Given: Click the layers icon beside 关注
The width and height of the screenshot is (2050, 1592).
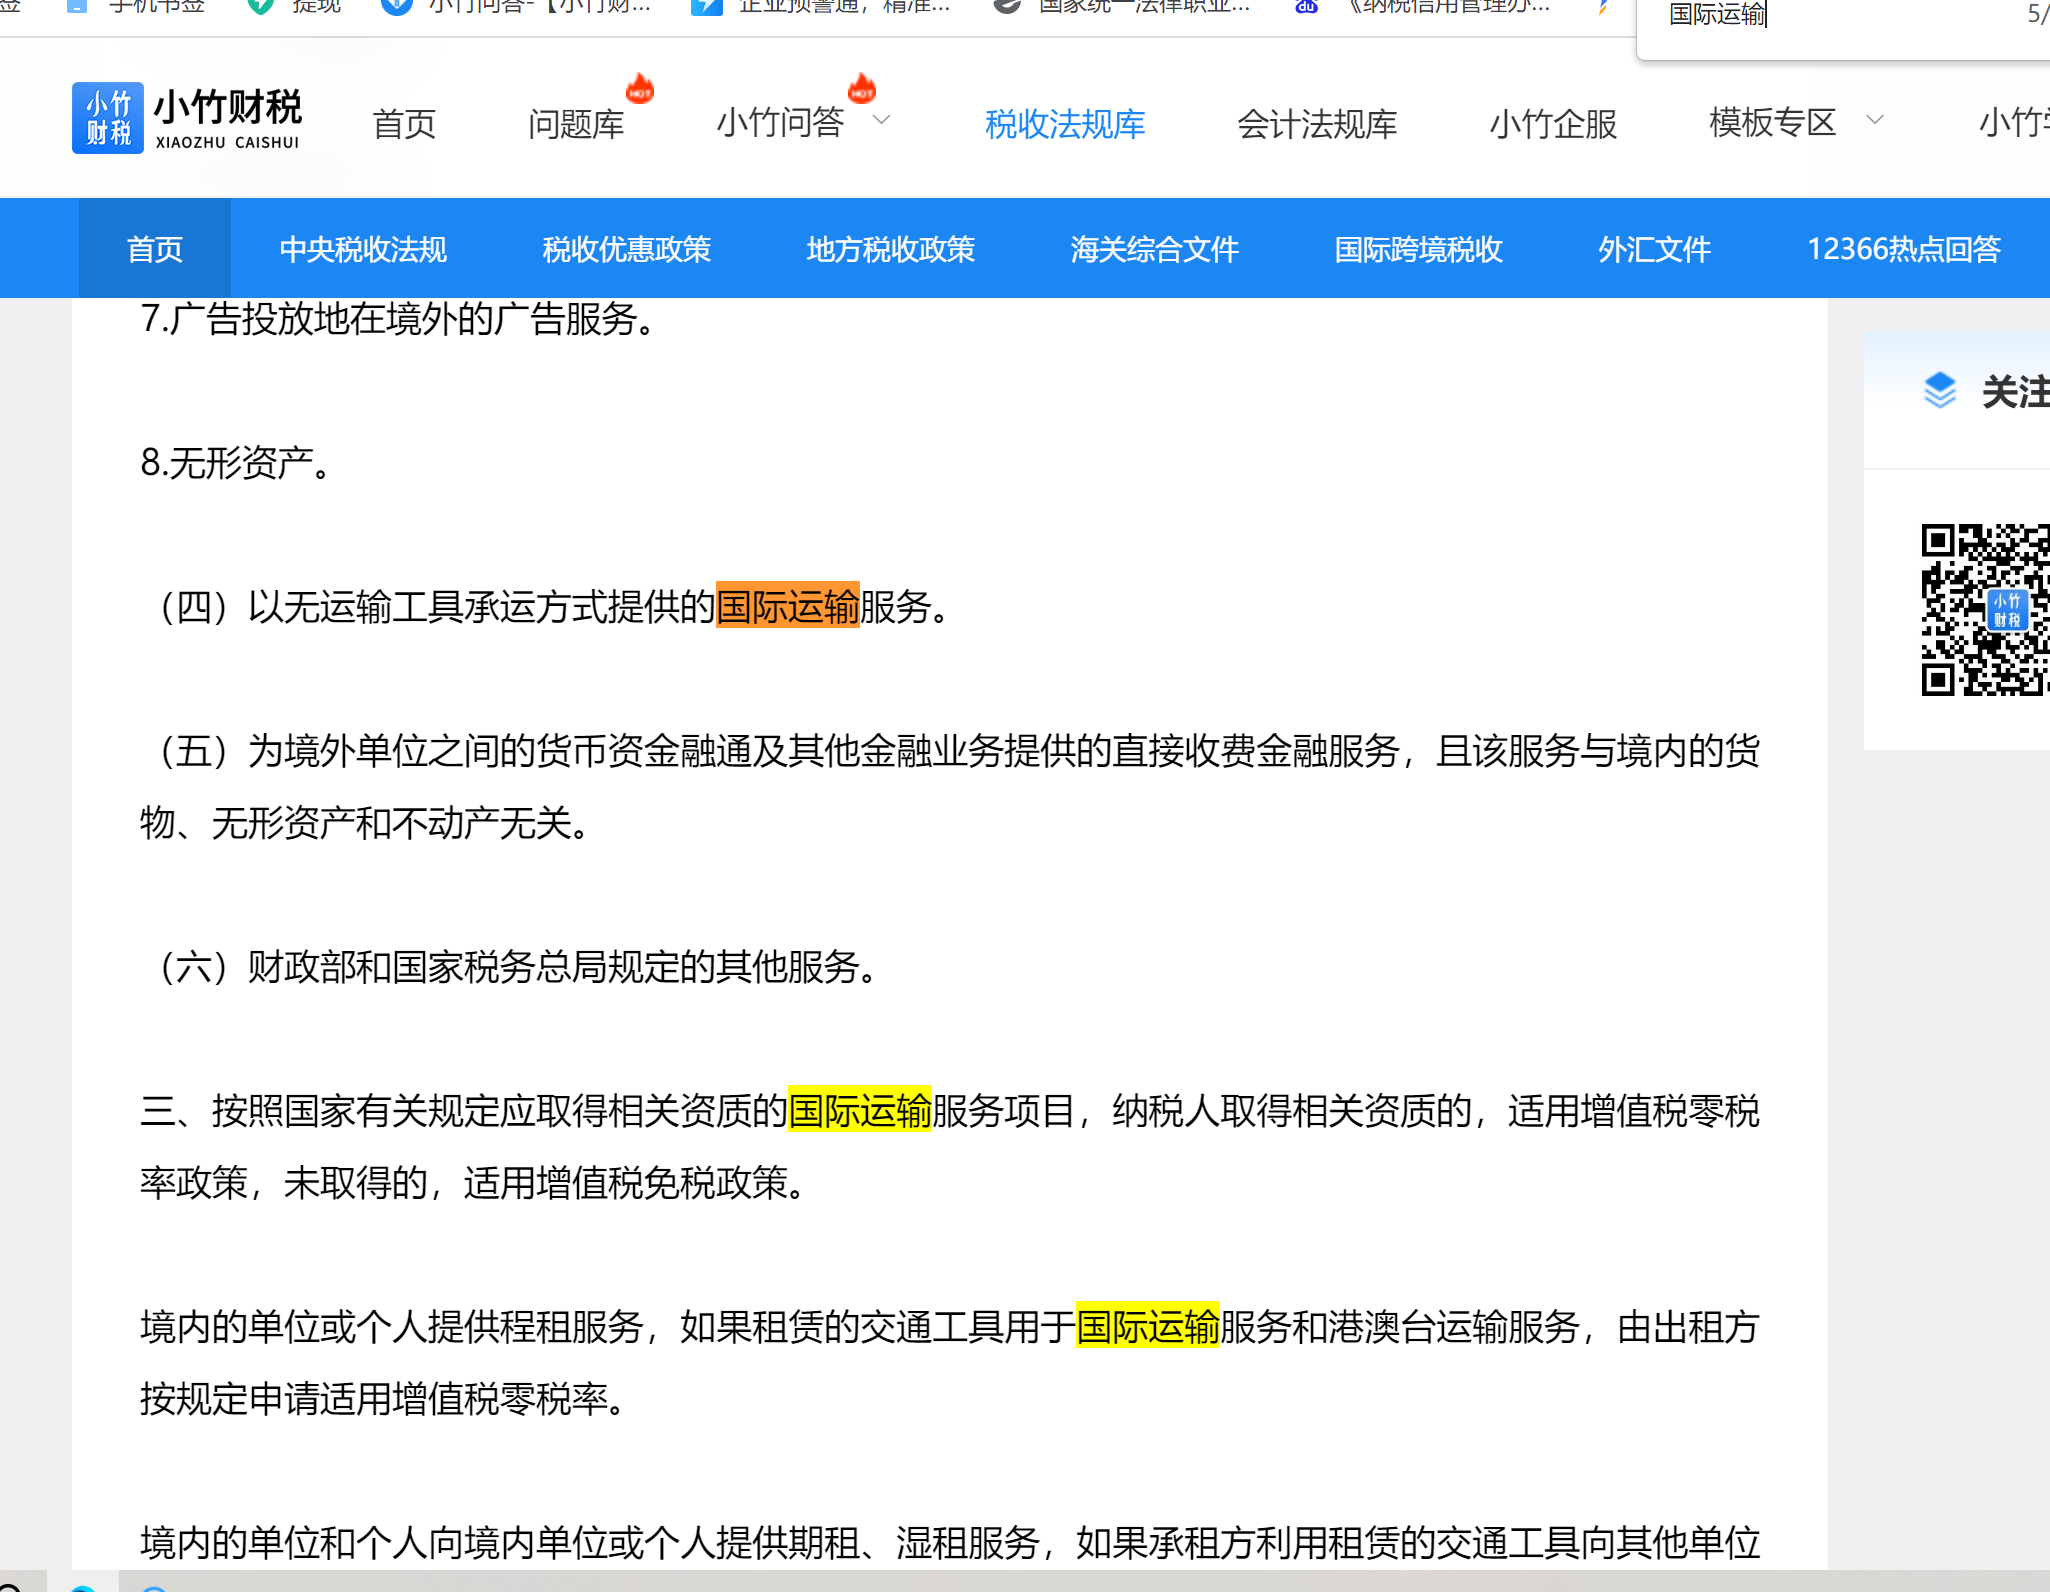Looking at the screenshot, I should click(1939, 390).
